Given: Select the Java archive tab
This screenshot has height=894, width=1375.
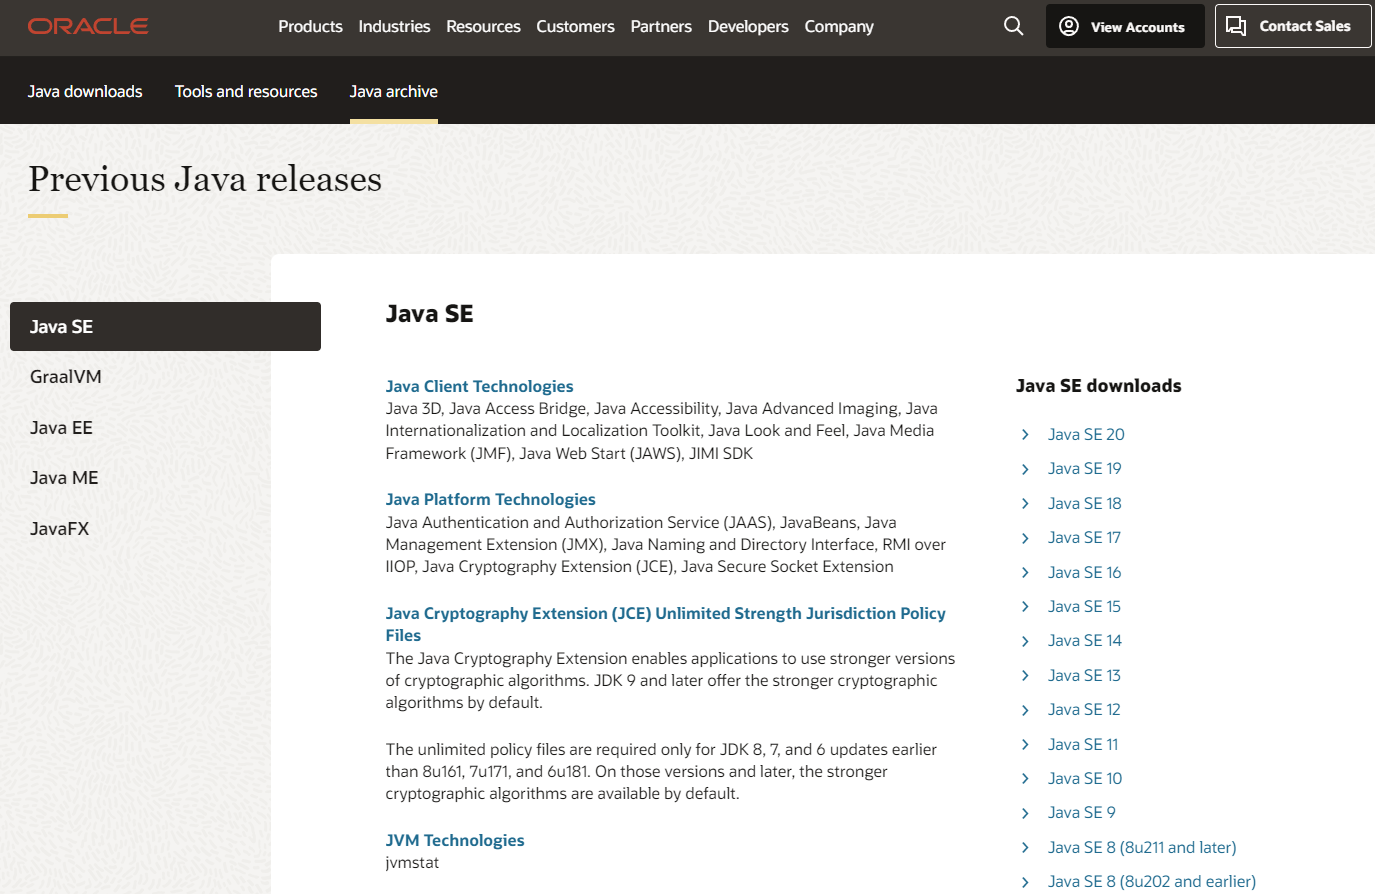Looking at the screenshot, I should click(394, 91).
